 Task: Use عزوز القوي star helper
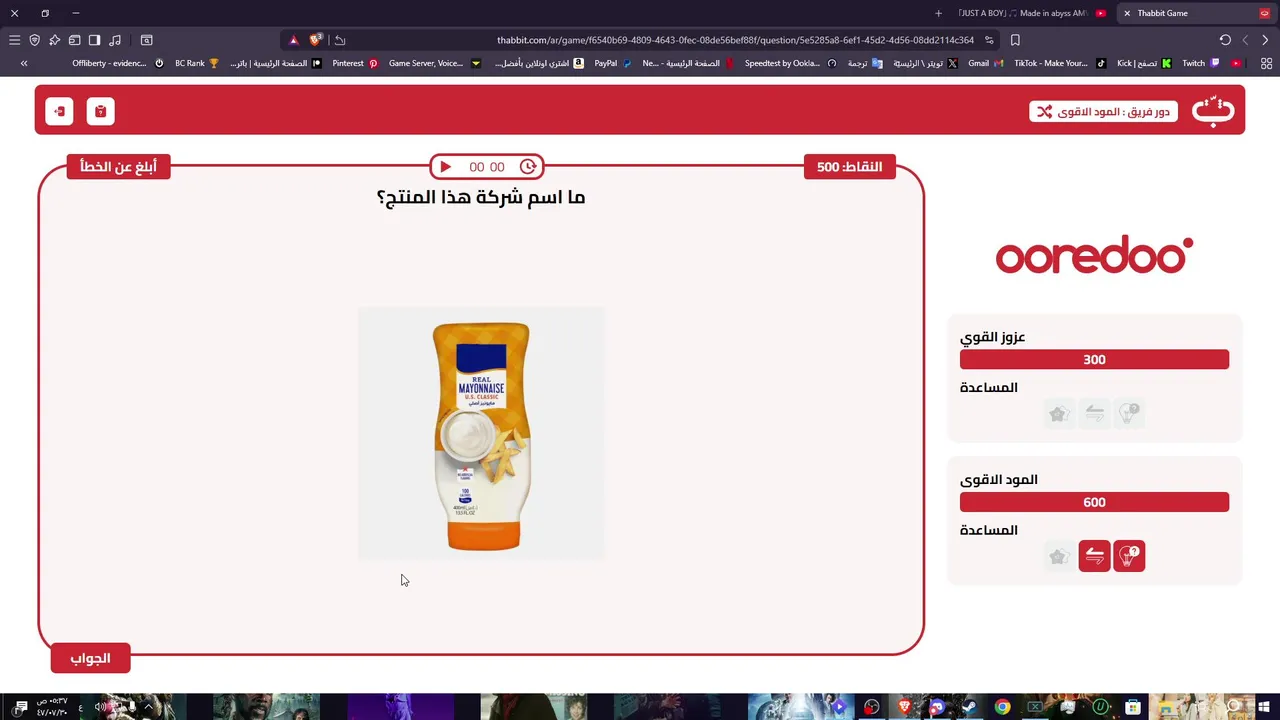1059,413
